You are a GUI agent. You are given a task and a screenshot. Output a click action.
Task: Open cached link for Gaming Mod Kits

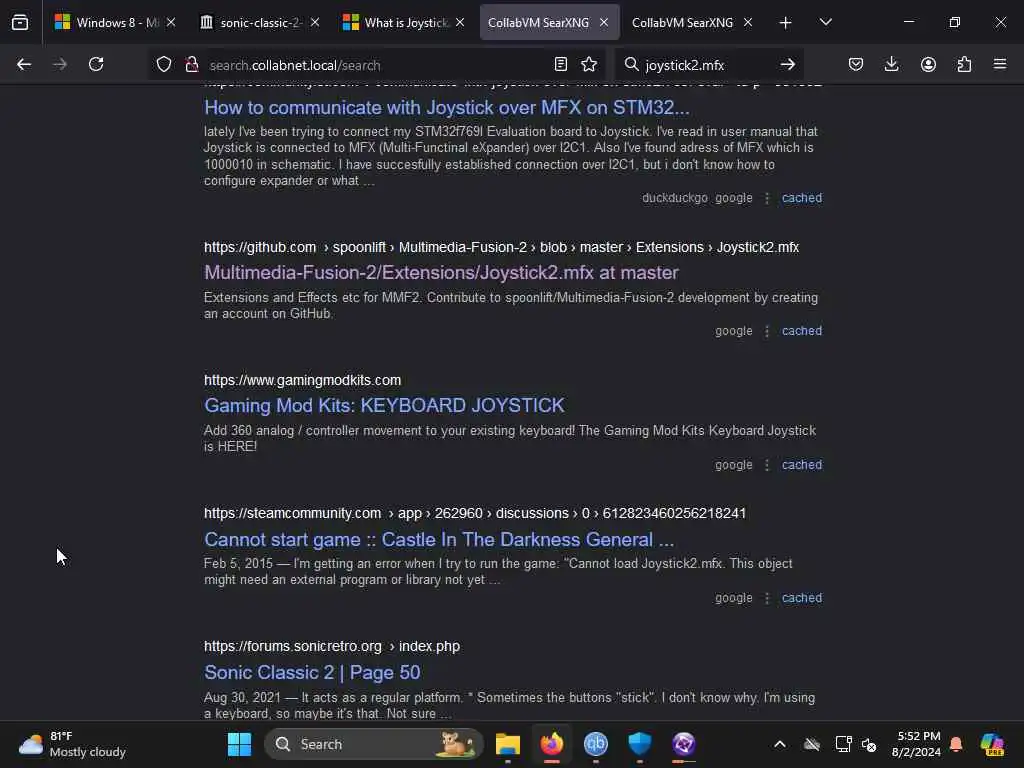(802, 465)
